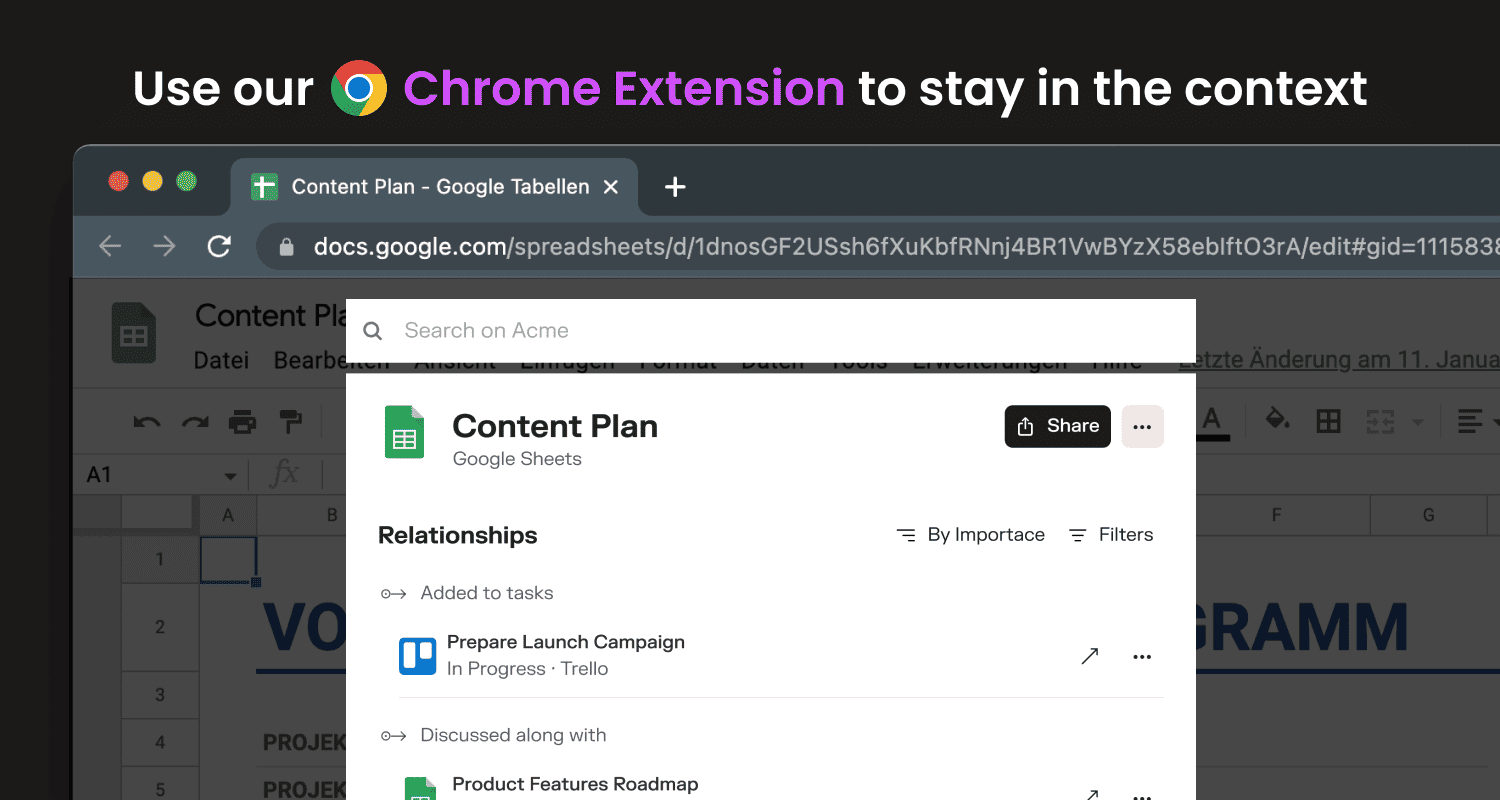Click the browser reload icon
This screenshot has width=1500, height=800.
(219, 246)
